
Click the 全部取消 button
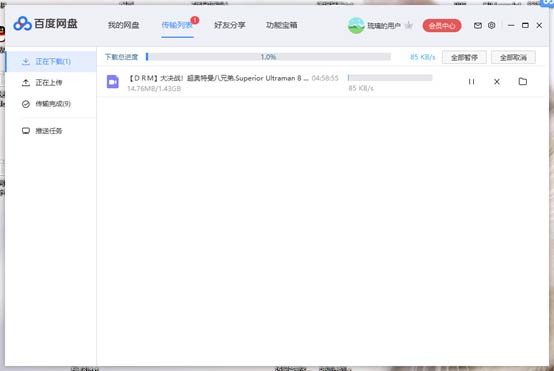513,57
